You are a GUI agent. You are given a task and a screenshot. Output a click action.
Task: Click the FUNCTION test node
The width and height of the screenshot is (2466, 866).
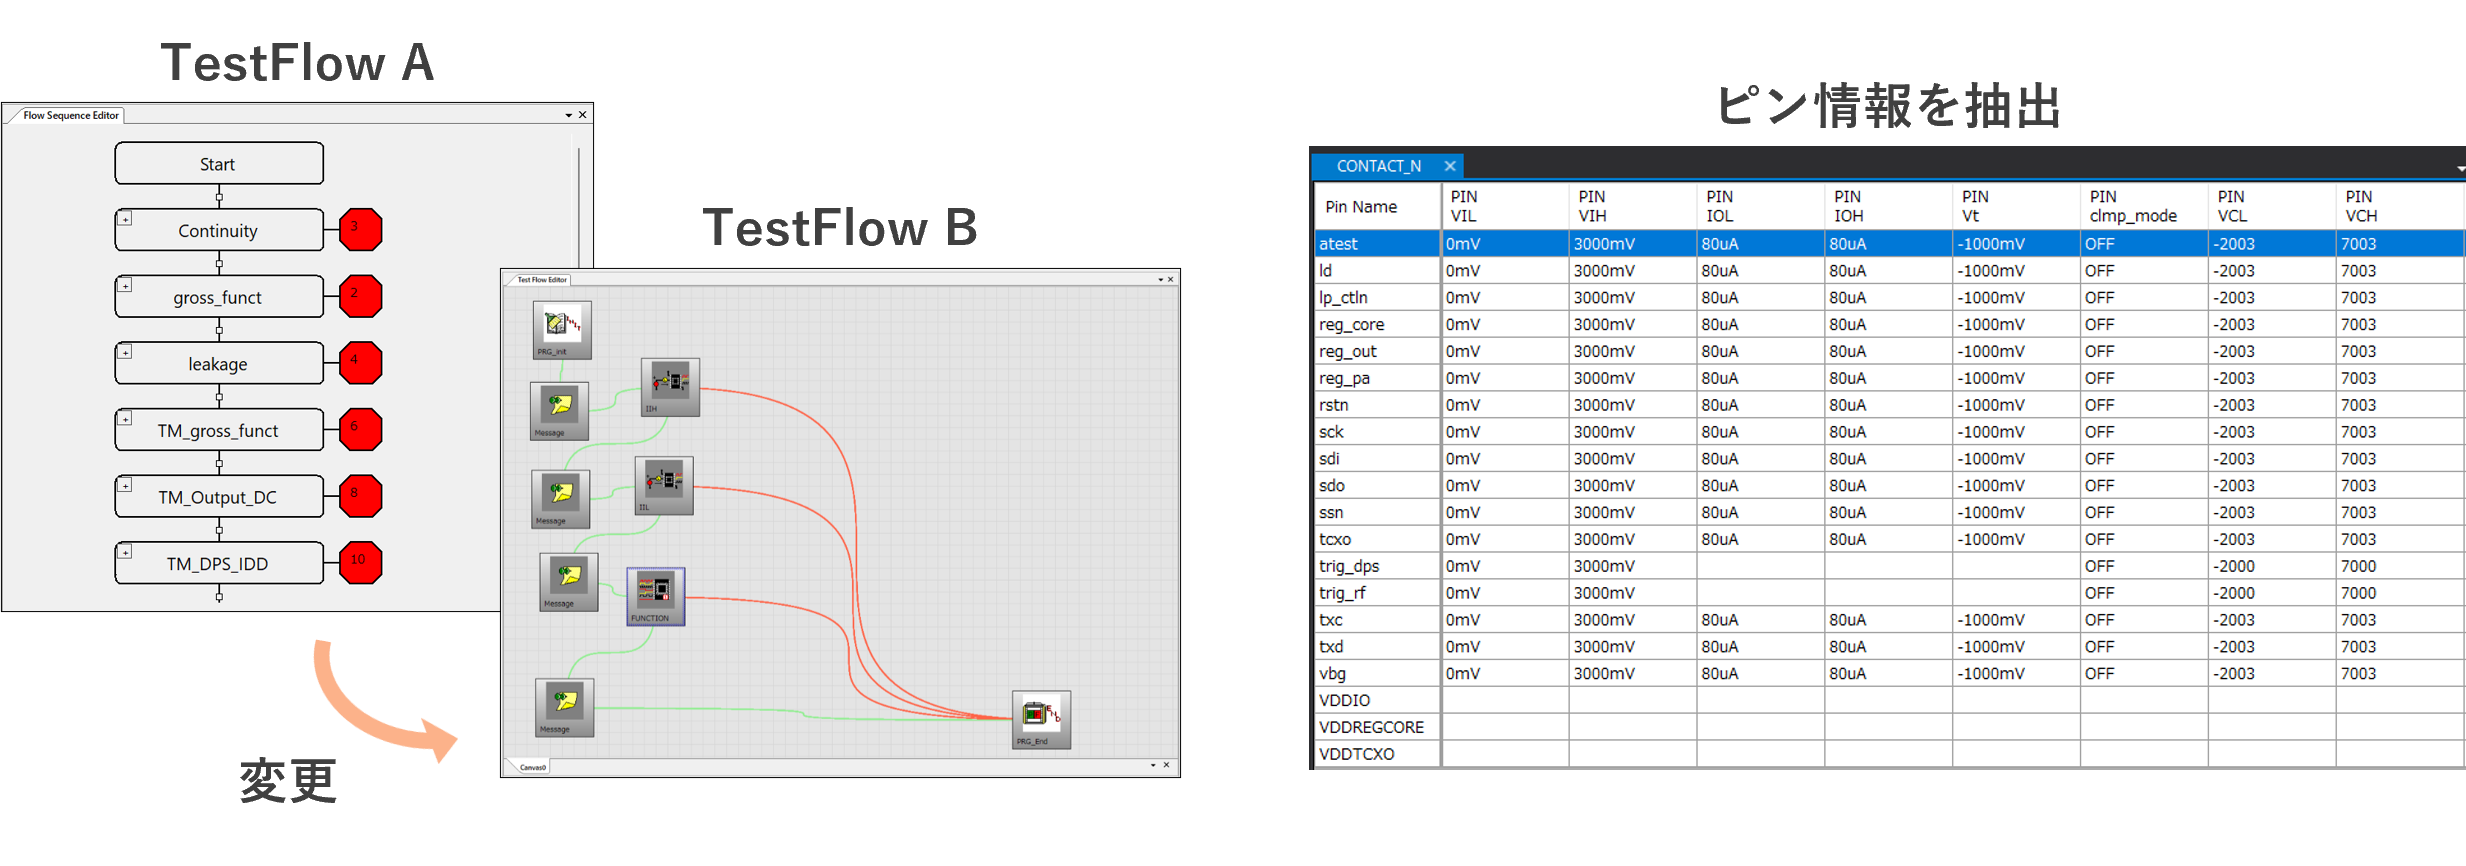[655, 594]
